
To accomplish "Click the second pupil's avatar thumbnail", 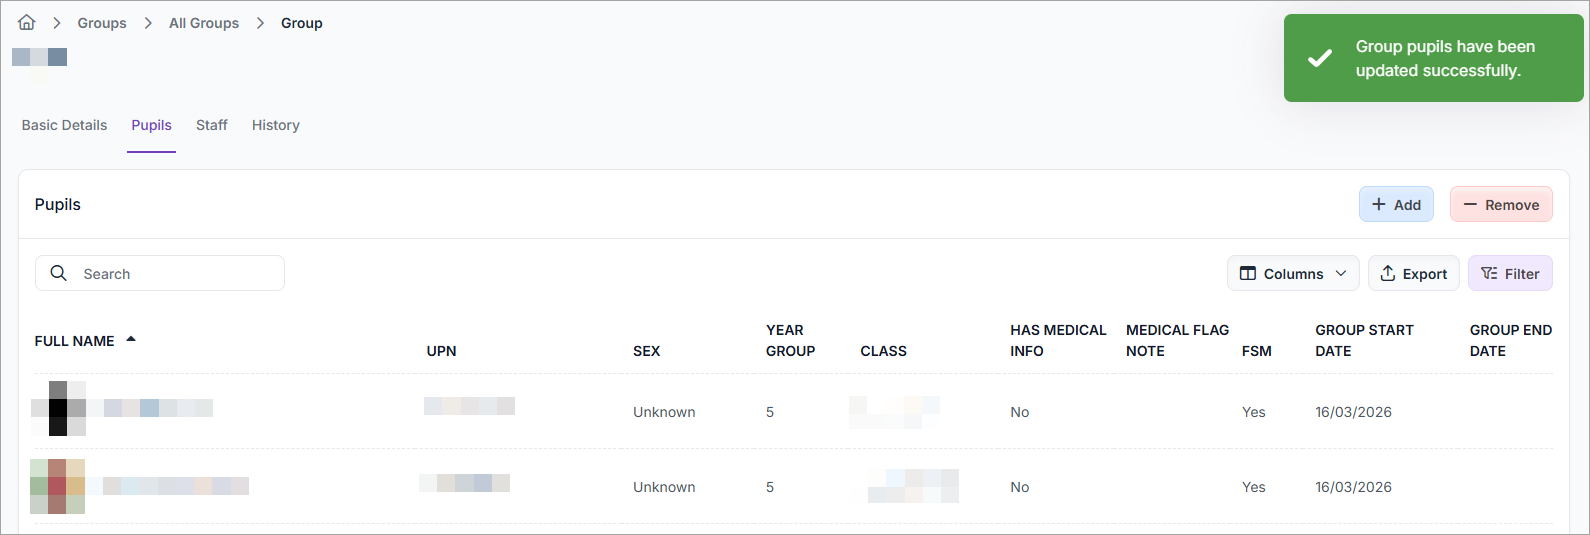I will pyautogui.click(x=58, y=486).
